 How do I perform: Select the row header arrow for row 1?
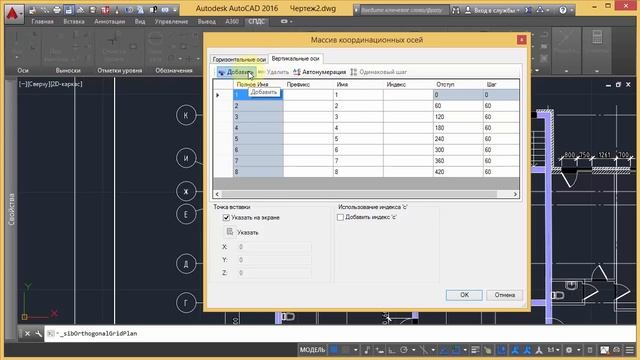223,95
